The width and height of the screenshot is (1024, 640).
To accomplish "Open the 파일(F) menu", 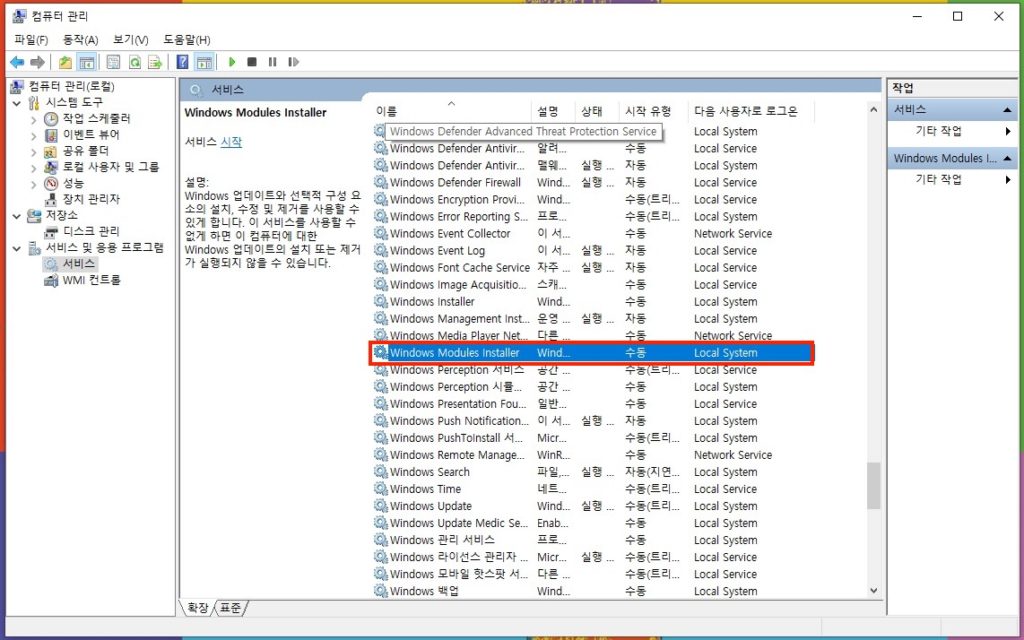I will (31, 40).
